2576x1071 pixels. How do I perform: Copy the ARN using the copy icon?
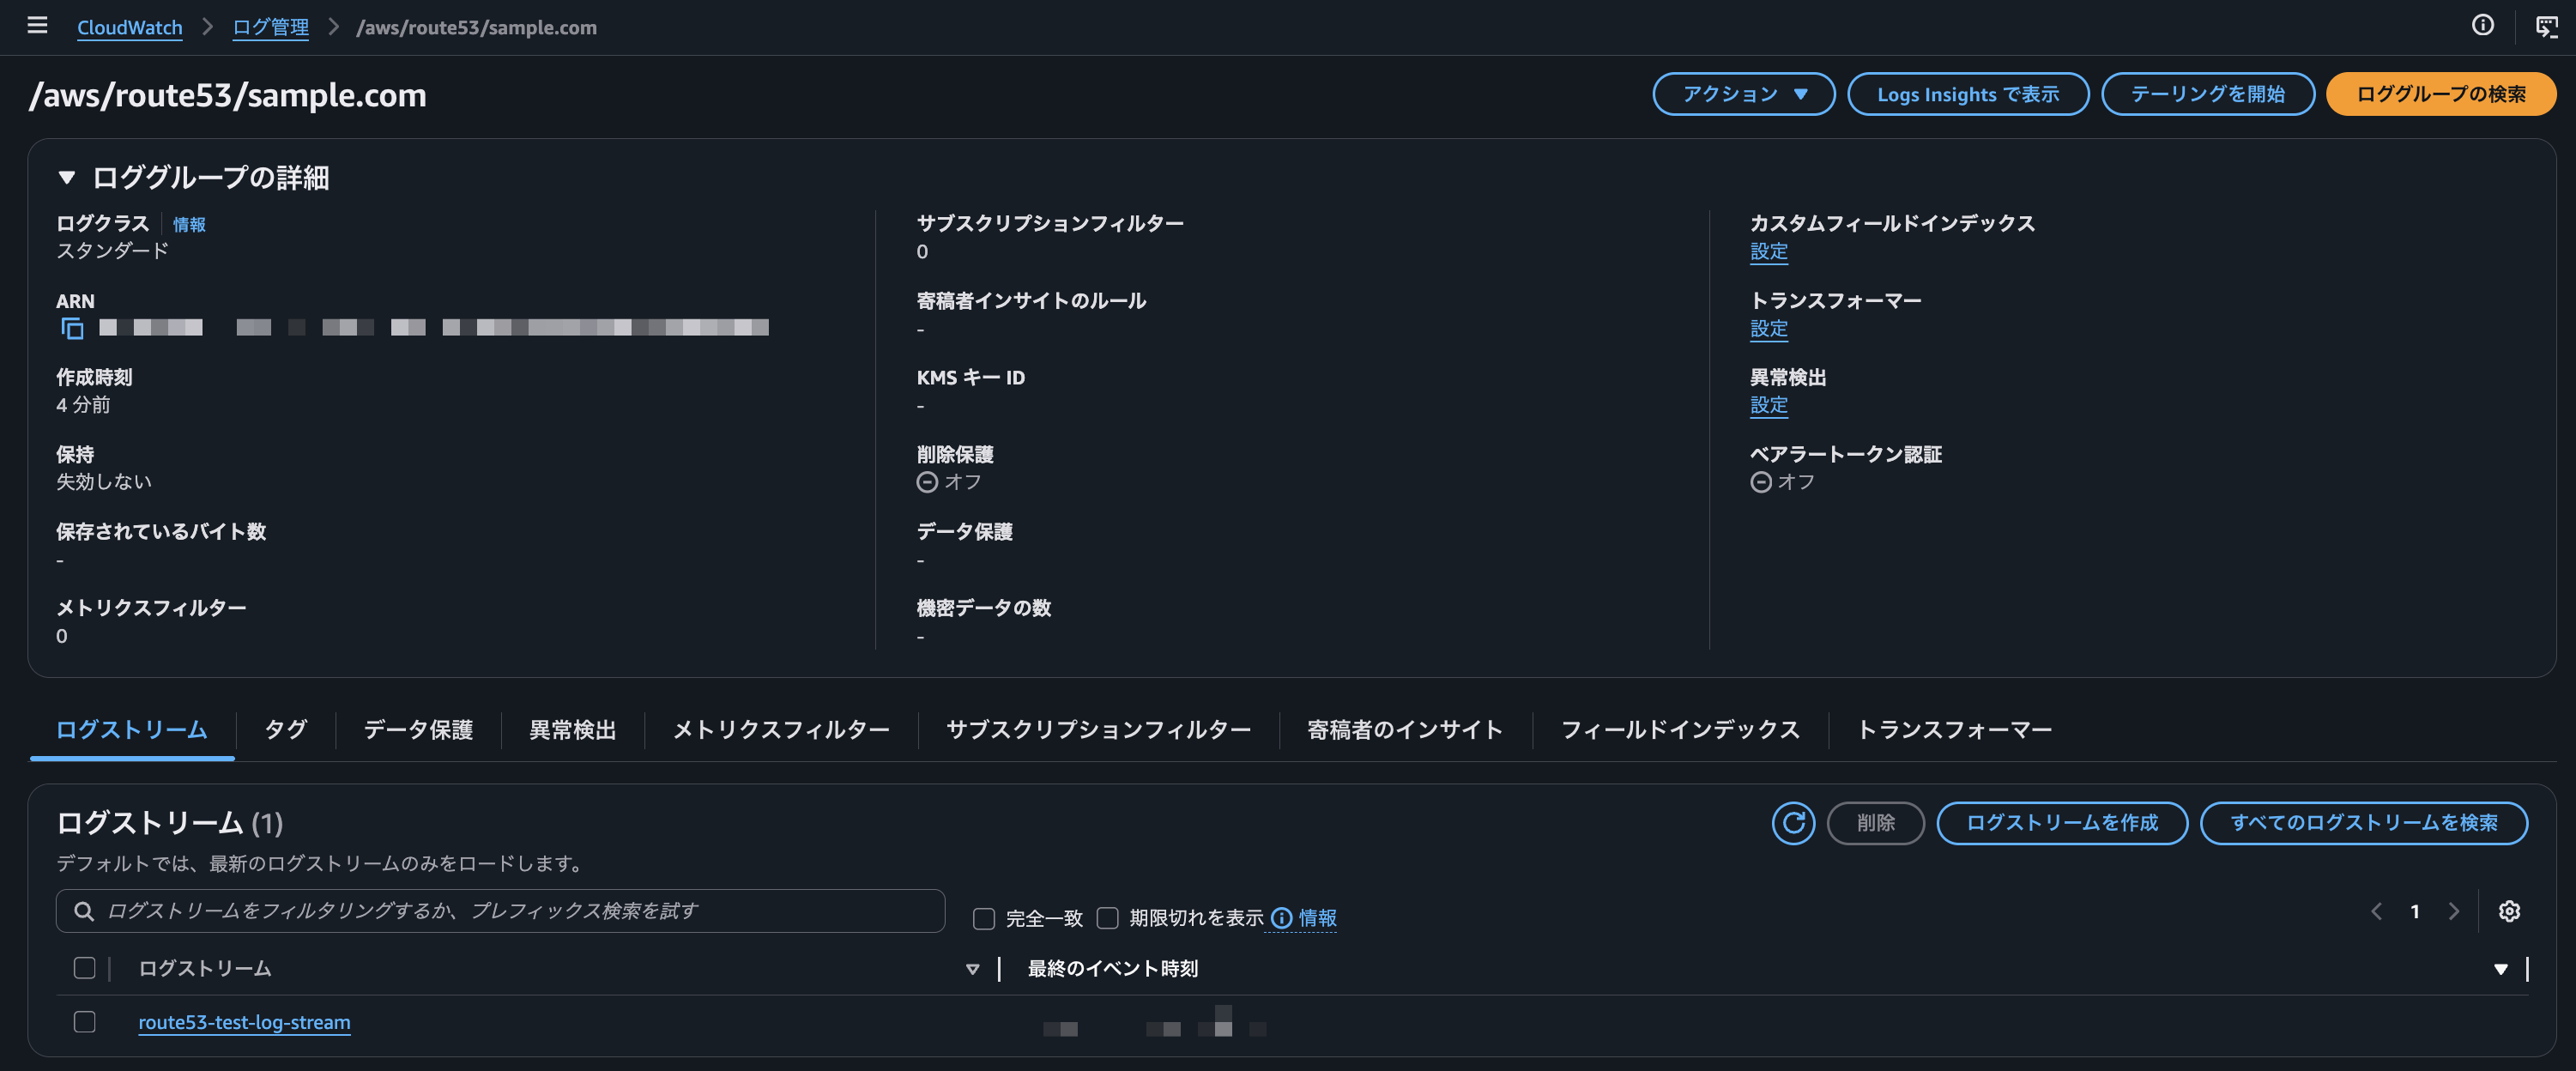[70, 327]
